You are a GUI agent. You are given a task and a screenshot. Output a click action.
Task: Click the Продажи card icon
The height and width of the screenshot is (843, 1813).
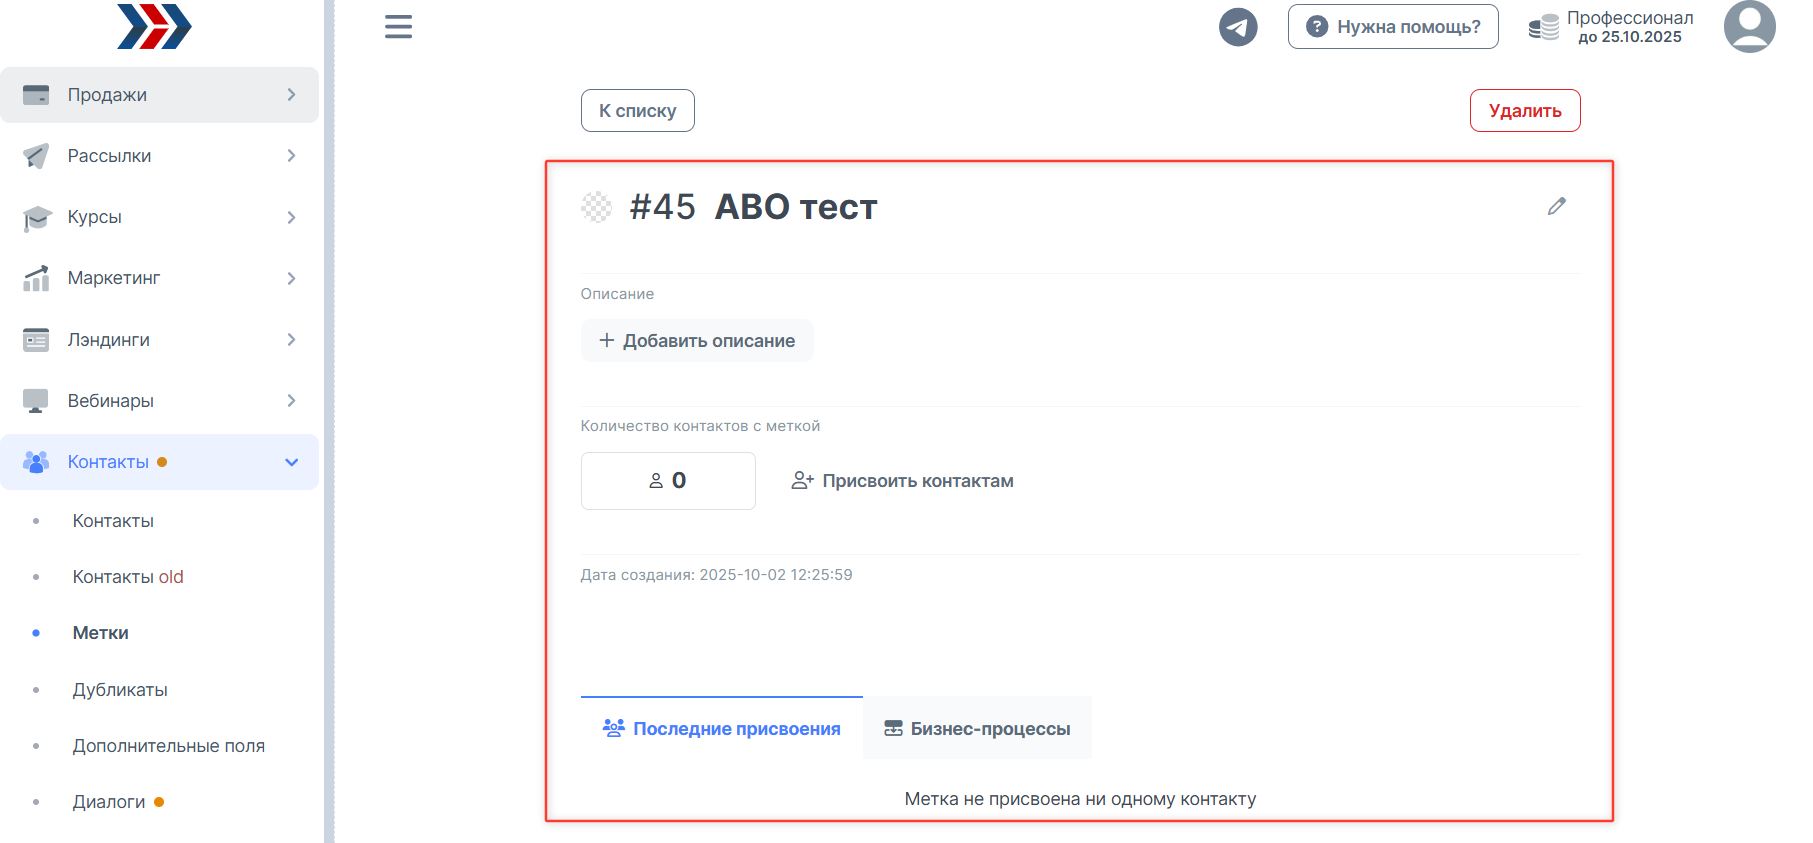[36, 95]
